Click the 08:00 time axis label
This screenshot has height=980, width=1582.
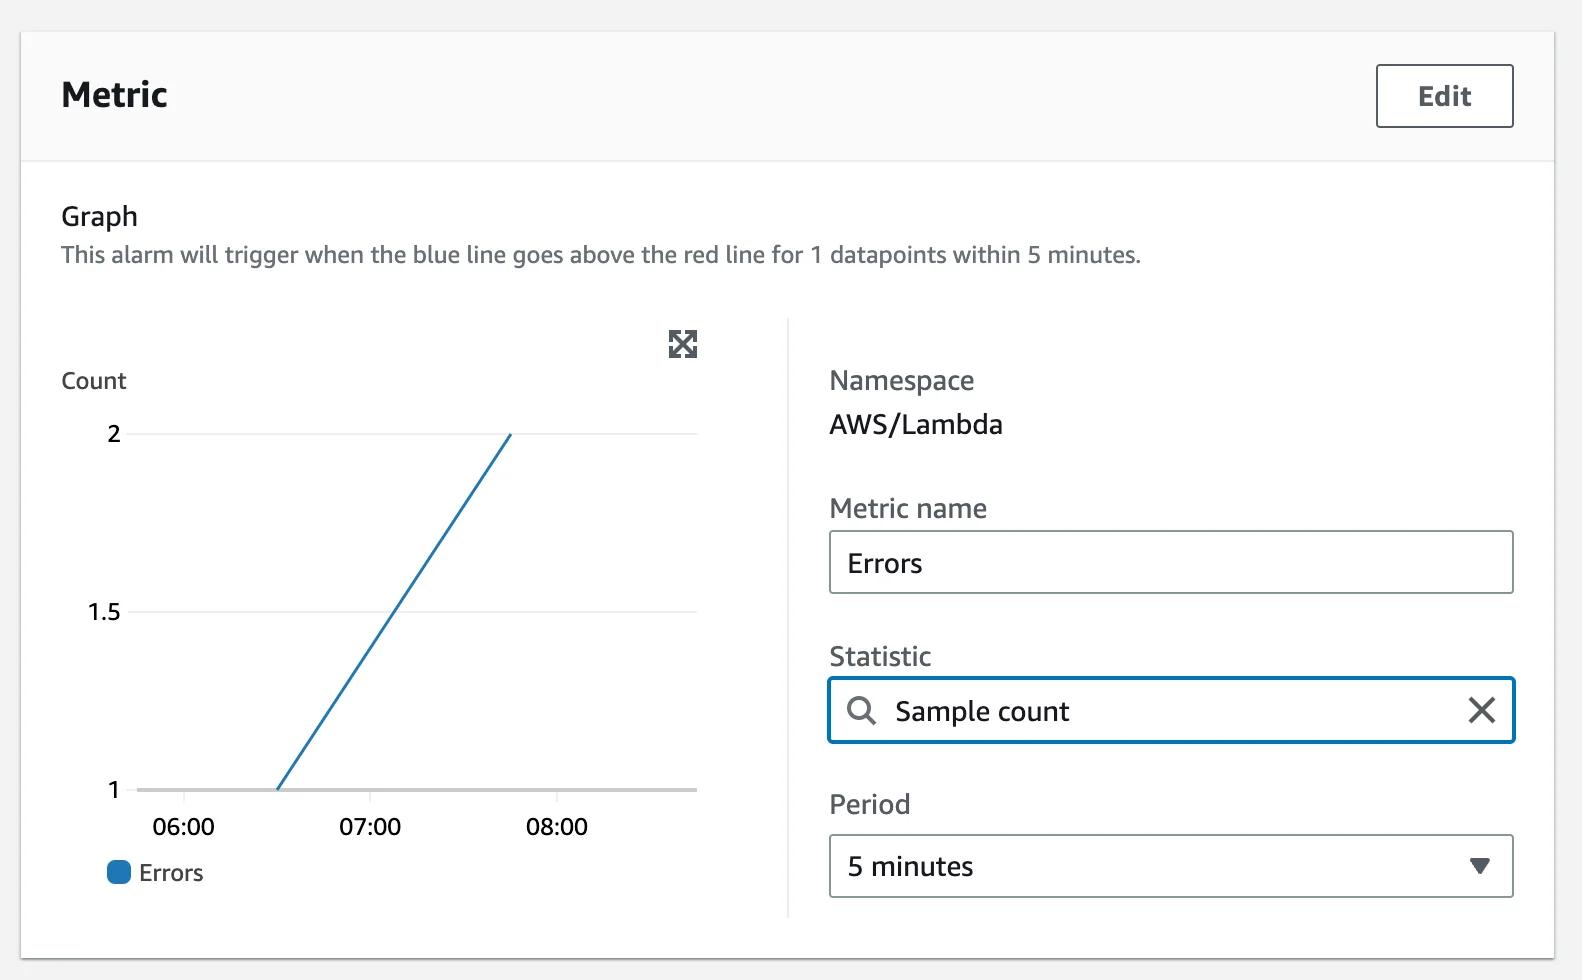click(556, 827)
